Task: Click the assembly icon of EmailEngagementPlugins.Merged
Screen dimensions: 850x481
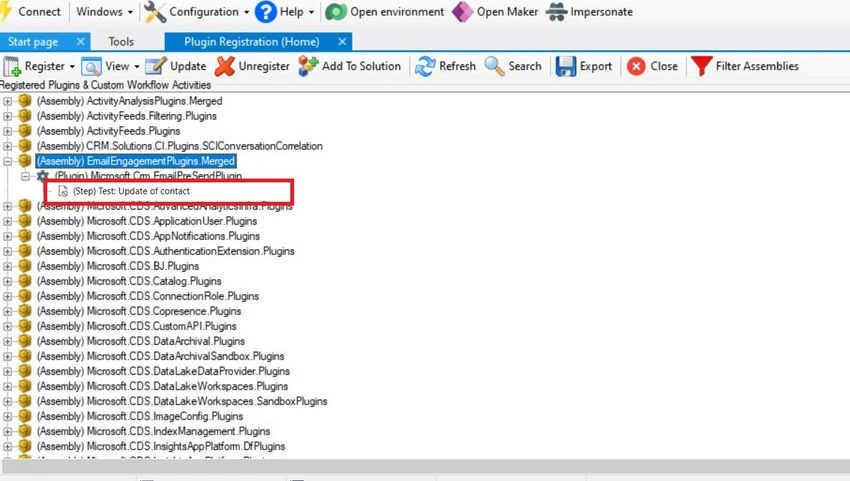Action: pyautogui.click(x=24, y=161)
